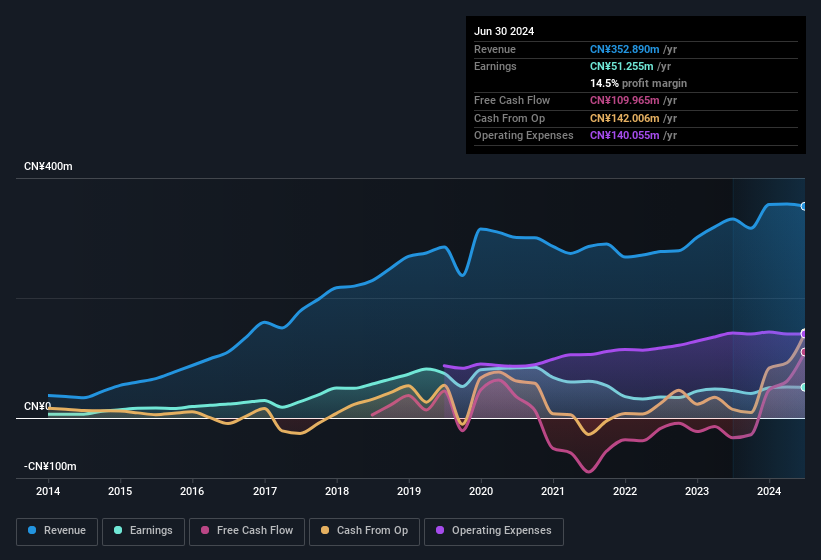Viewport: 821px width, 560px height.
Task: Toggle the Earnings legend series
Action: tap(144, 531)
